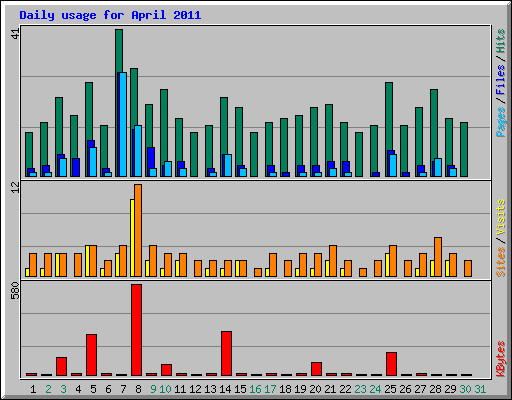Select the red KBytes bar on day 10
The width and height of the screenshot is (512, 400).
pos(166,370)
